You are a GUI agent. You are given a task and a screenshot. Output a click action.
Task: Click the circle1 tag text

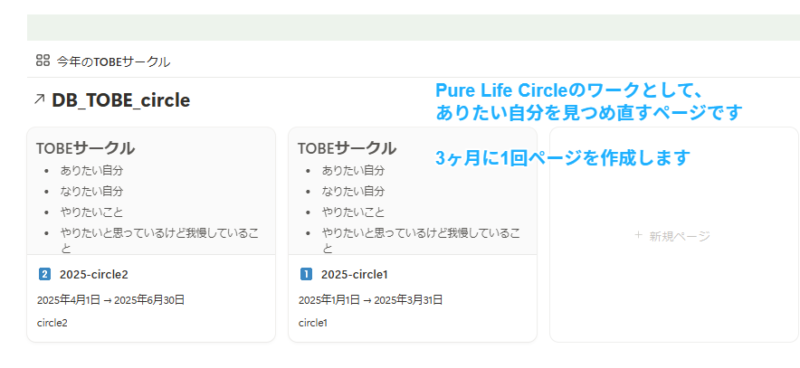click(313, 323)
